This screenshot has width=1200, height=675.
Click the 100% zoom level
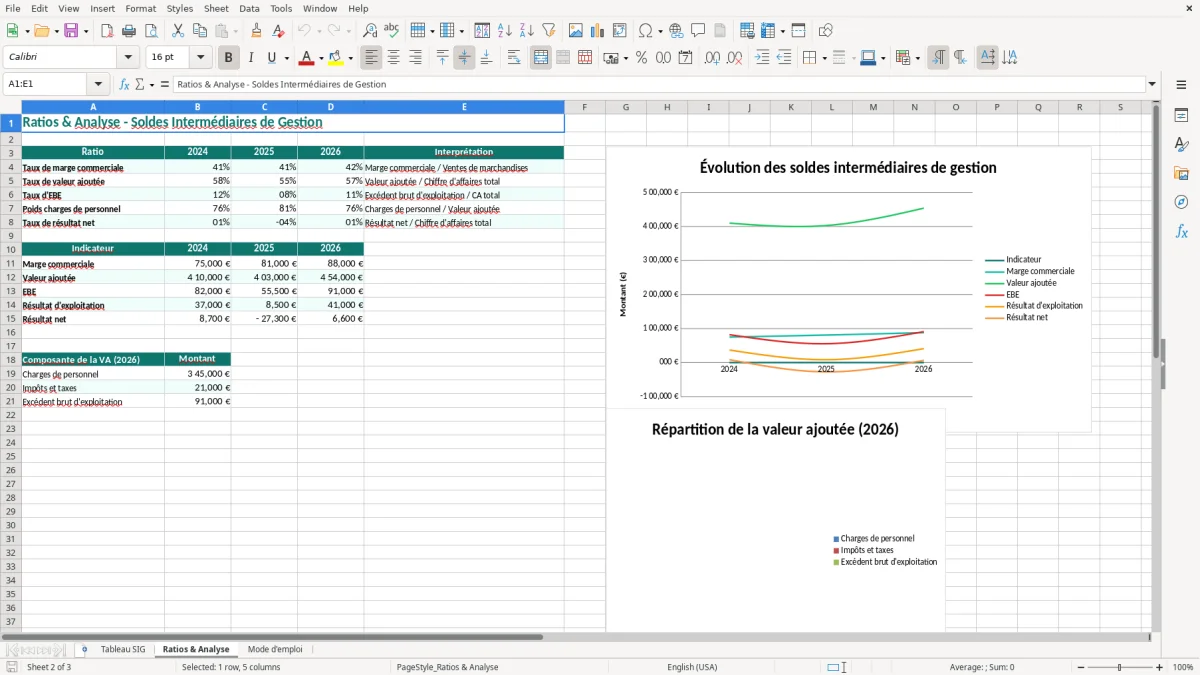point(1183,667)
